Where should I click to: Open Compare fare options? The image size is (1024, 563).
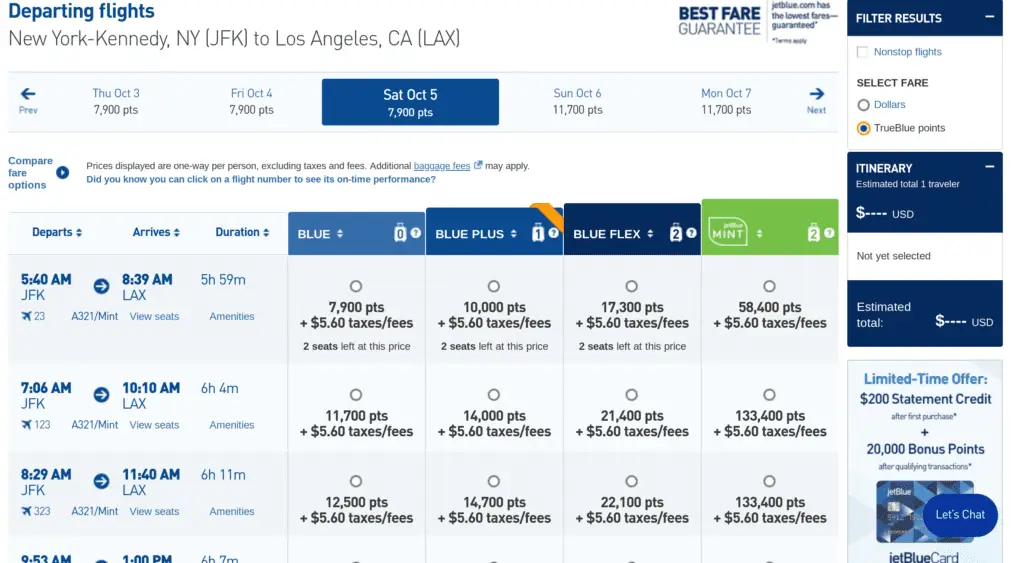point(31,172)
